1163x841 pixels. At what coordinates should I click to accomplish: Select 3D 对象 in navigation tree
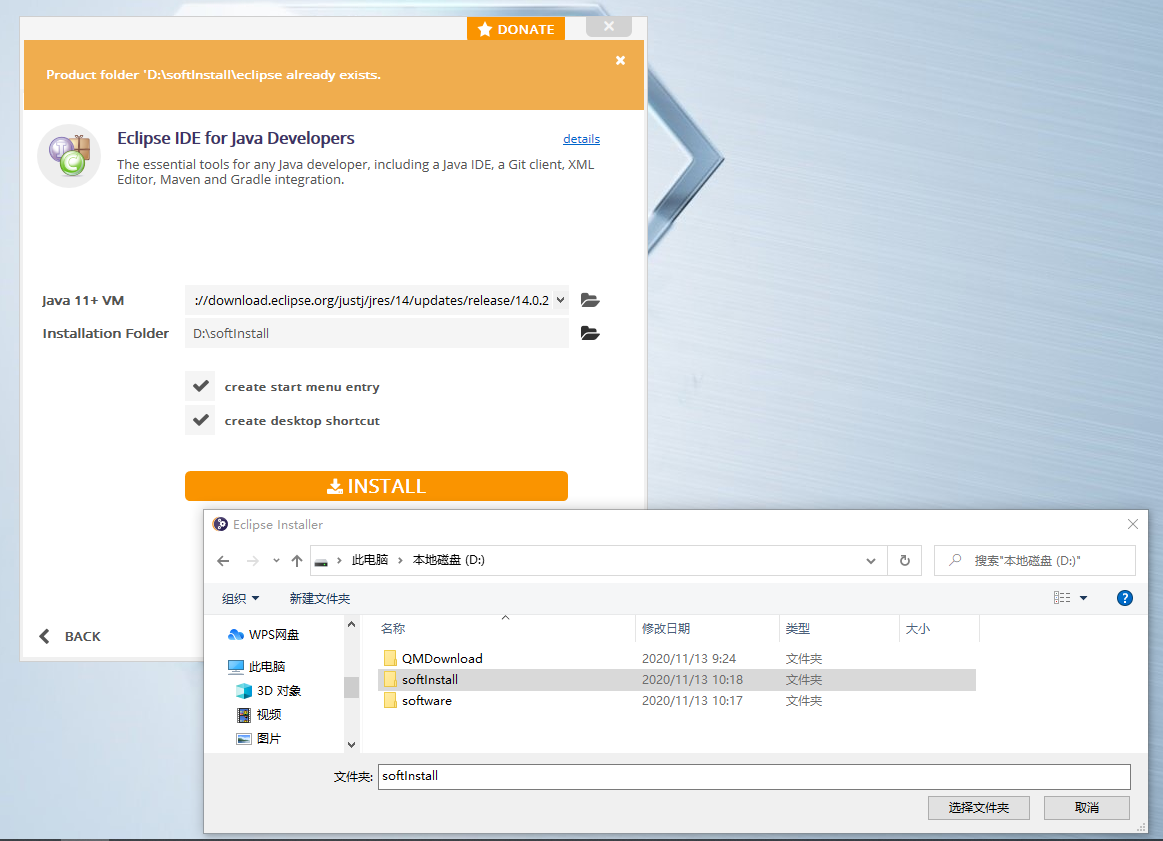tap(268, 690)
